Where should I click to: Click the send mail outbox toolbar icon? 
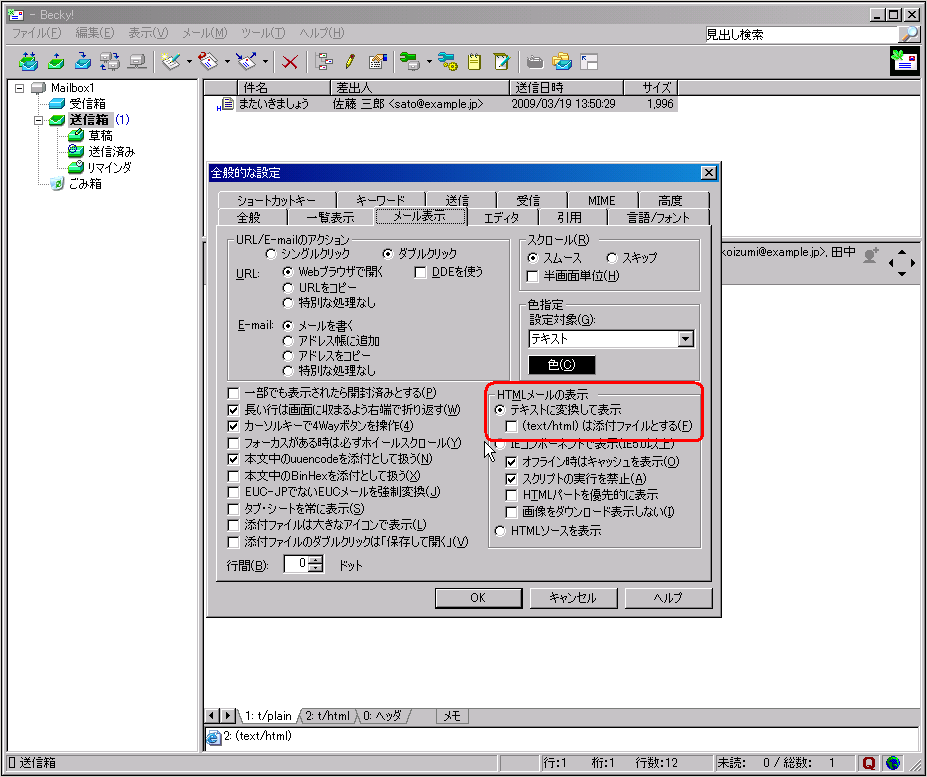[56, 61]
